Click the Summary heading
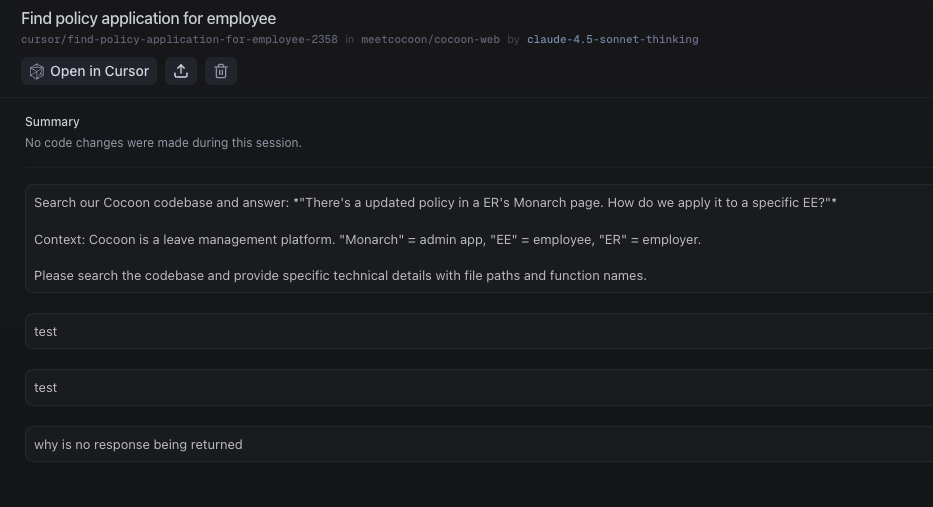The width and height of the screenshot is (933, 507). tap(52, 121)
